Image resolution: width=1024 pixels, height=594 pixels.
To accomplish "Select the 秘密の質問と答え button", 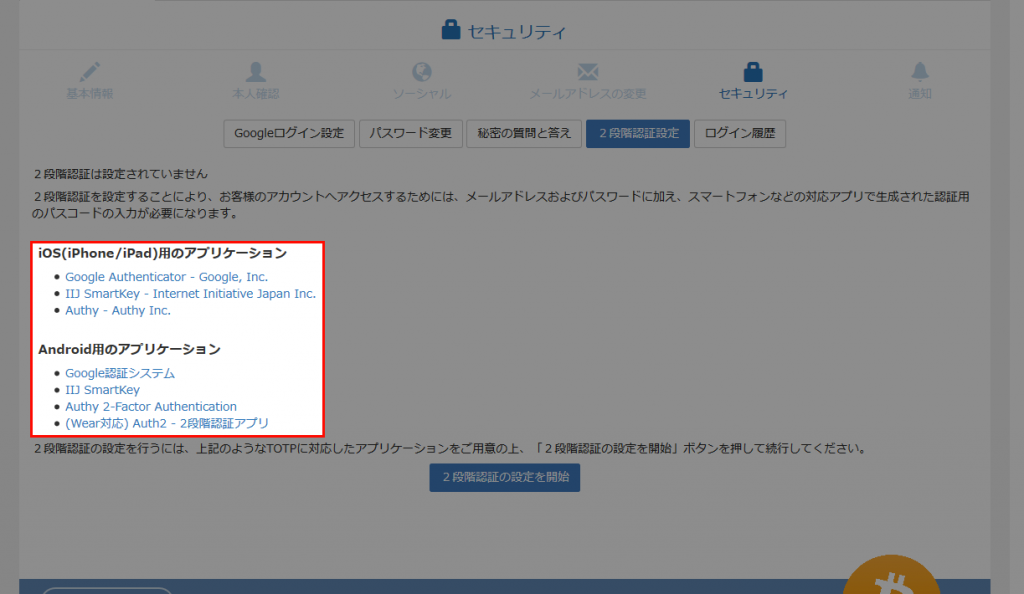I will (x=524, y=133).
